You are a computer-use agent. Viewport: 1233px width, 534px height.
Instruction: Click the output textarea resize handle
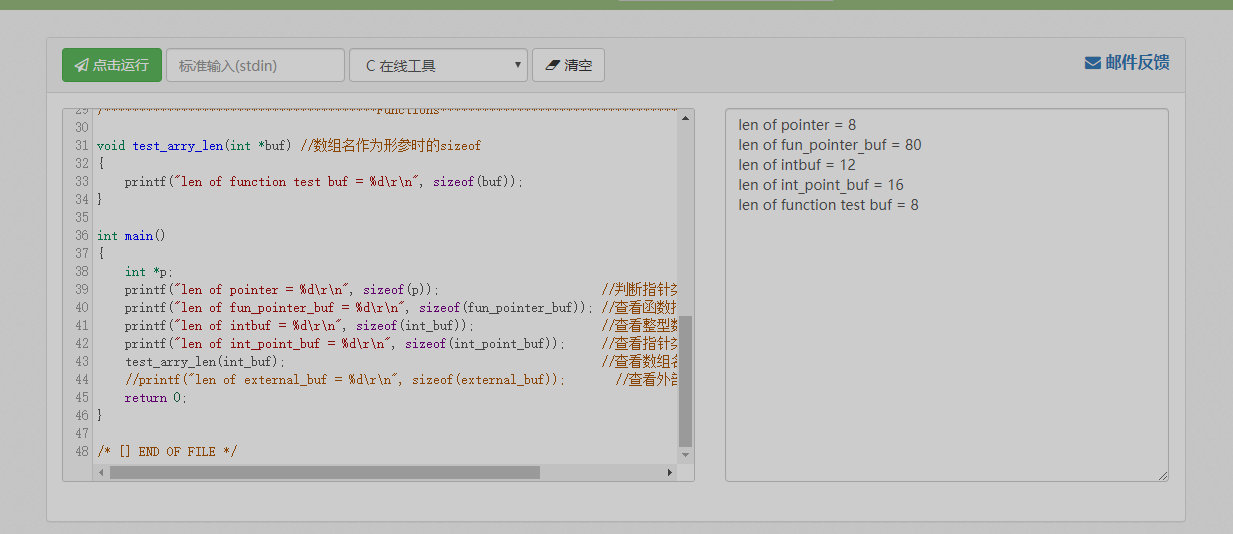click(1162, 476)
